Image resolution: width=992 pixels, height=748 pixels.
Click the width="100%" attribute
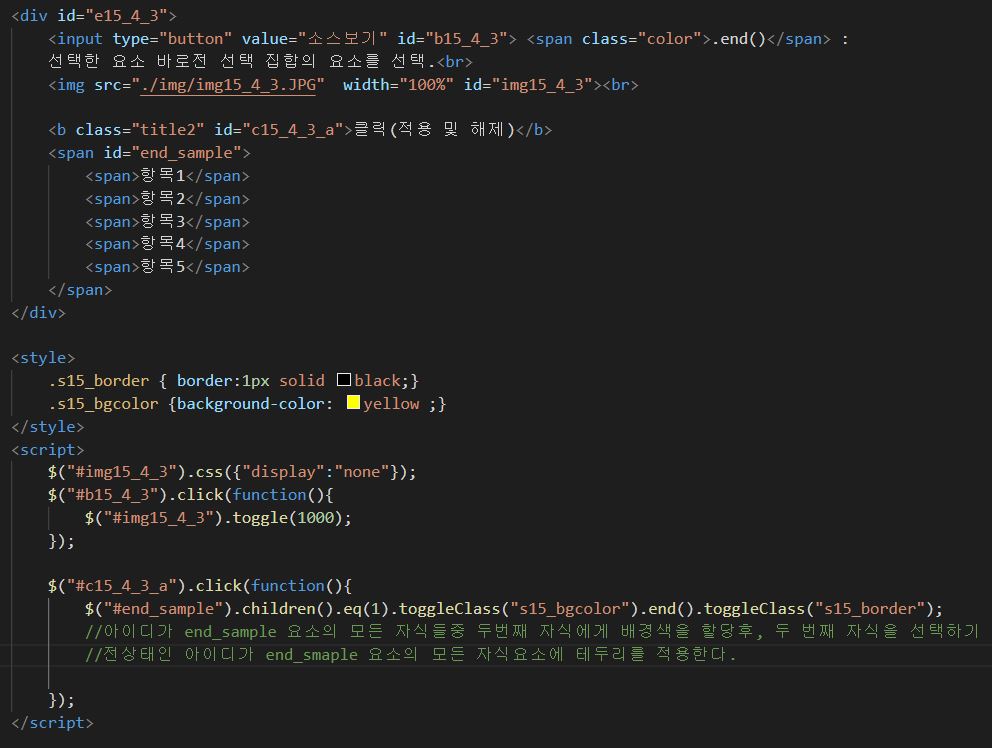pos(399,85)
